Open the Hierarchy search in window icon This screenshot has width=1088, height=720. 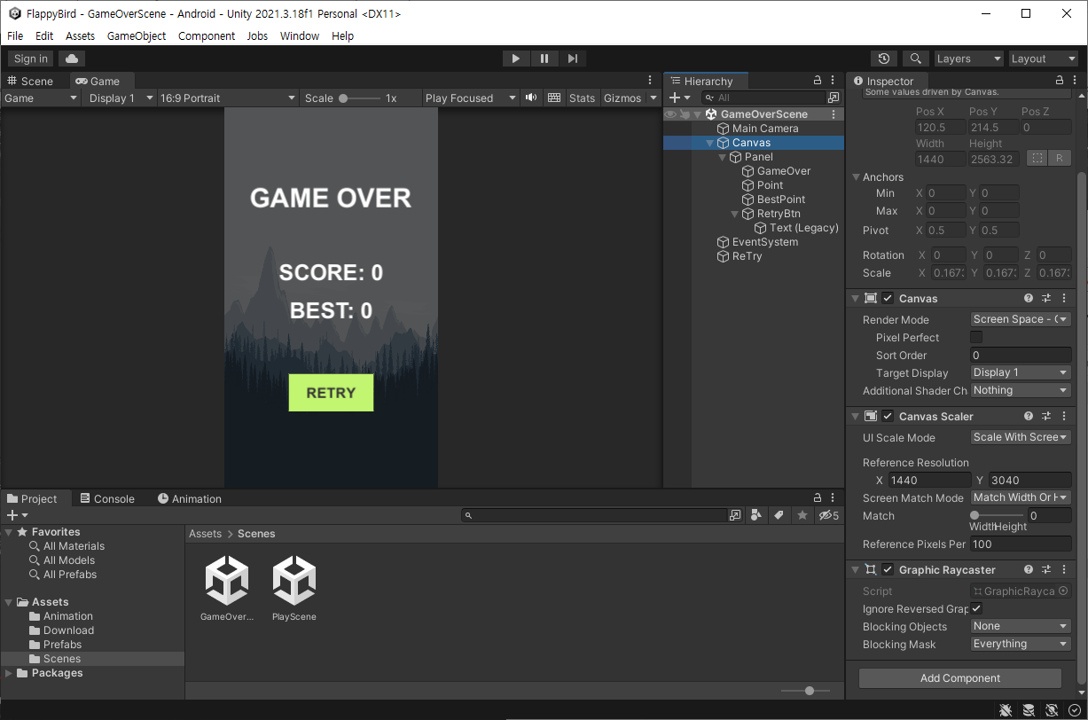833,98
